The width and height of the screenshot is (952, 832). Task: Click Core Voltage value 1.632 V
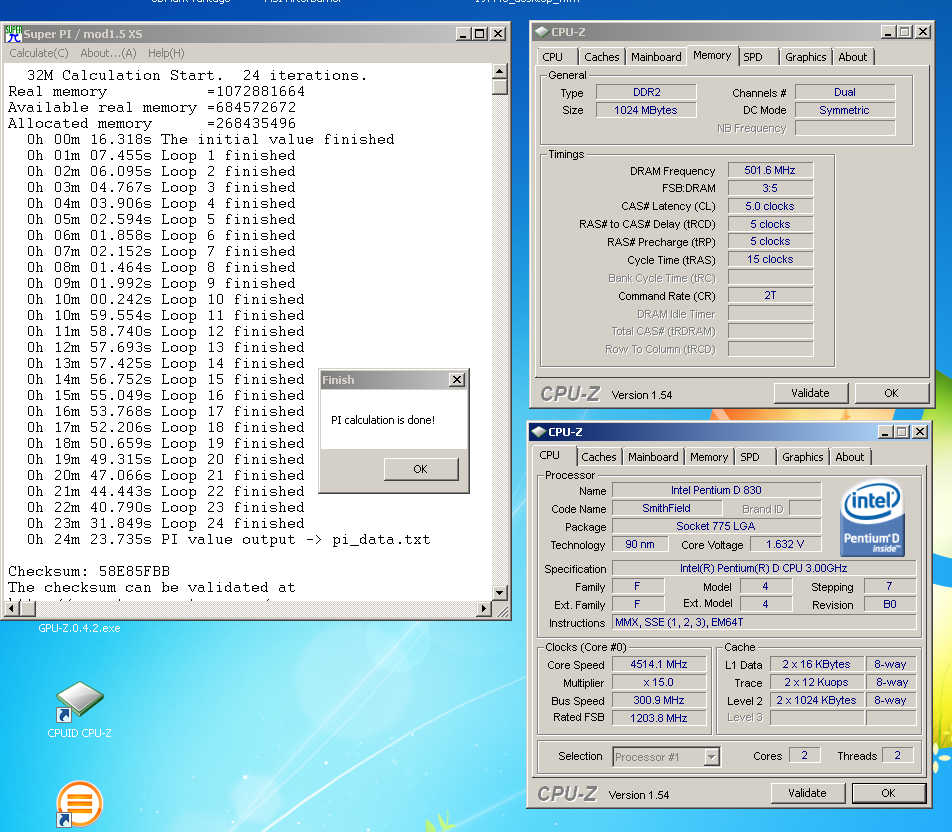pyautogui.click(x=785, y=544)
